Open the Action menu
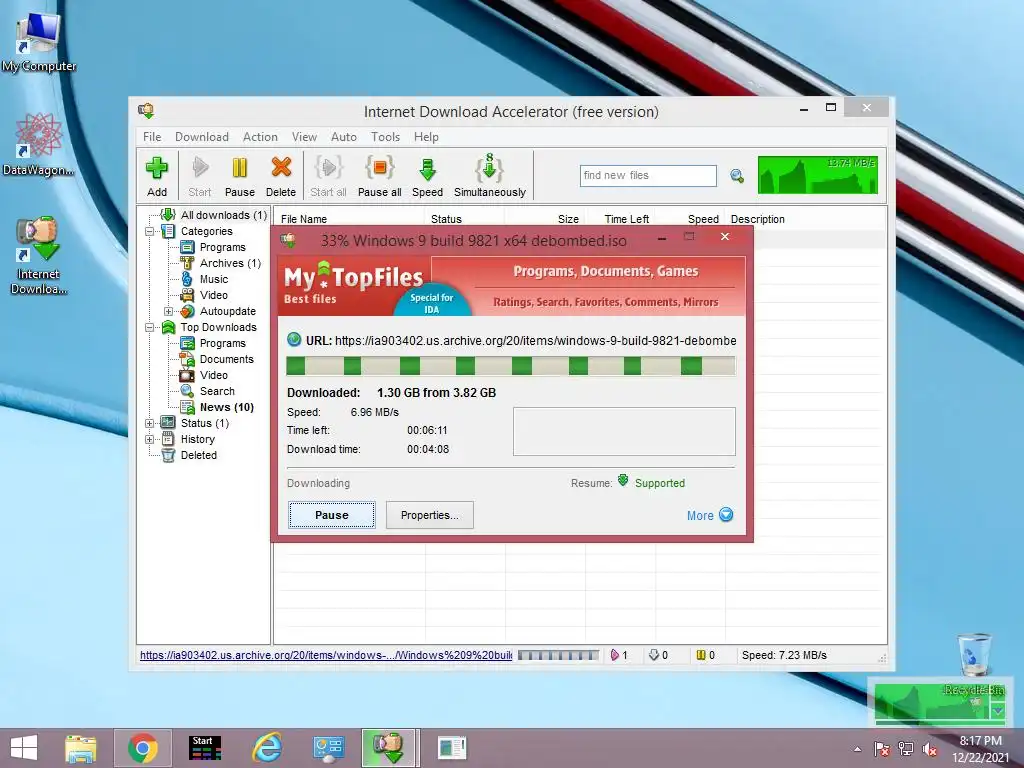The image size is (1024, 768). point(260,137)
